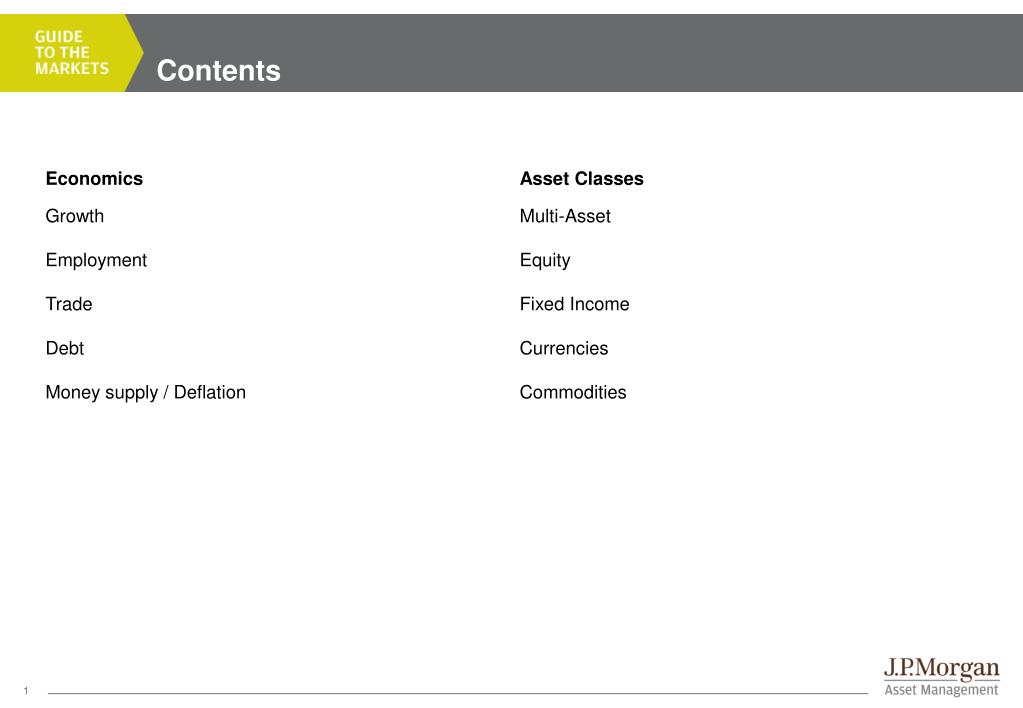Click the Contents slide title
This screenshot has height=708, width=1023.
point(219,70)
